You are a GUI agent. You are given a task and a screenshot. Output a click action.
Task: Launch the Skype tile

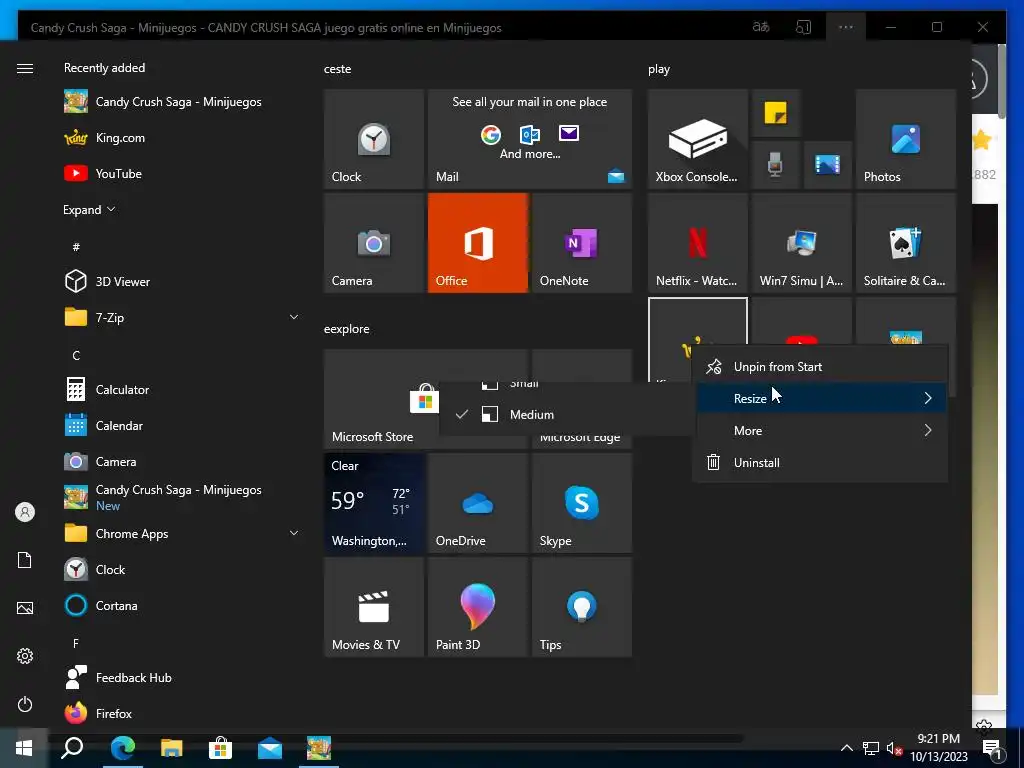coord(582,503)
